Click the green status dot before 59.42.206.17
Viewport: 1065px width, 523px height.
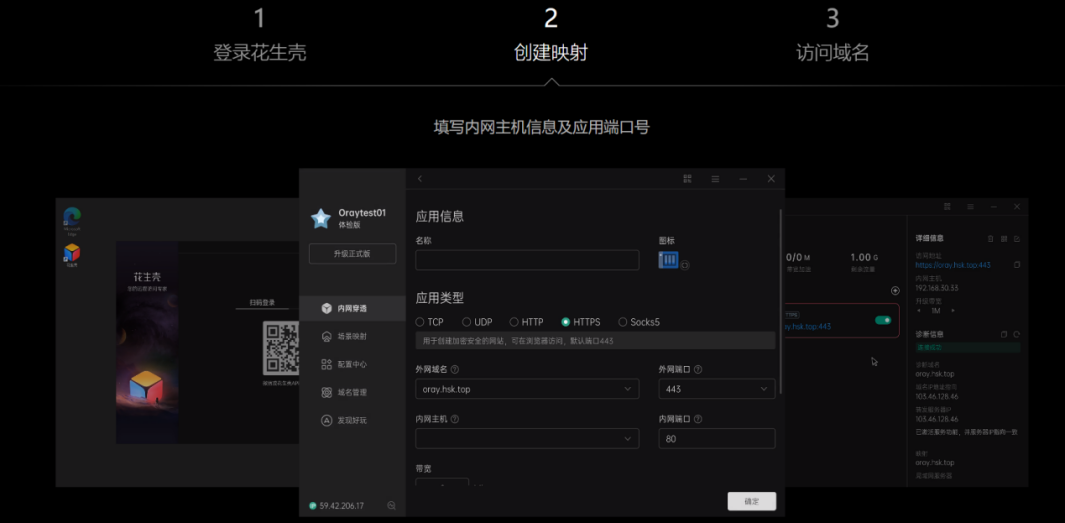click(x=312, y=506)
